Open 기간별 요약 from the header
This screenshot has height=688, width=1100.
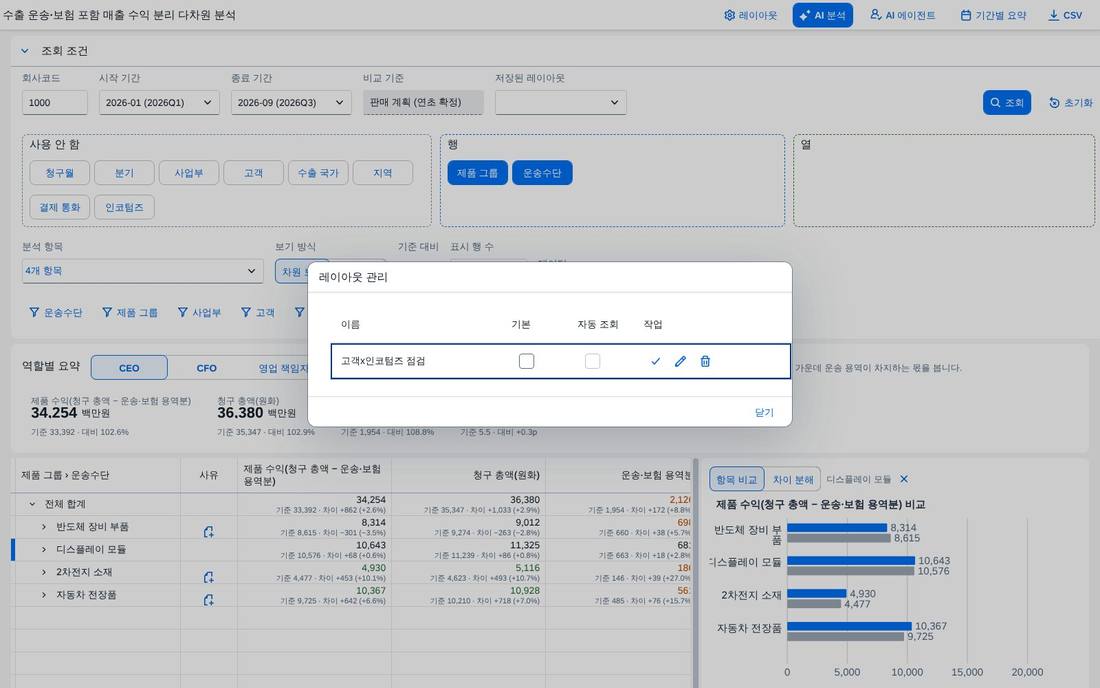pyautogui.click(x=993, y=15)
